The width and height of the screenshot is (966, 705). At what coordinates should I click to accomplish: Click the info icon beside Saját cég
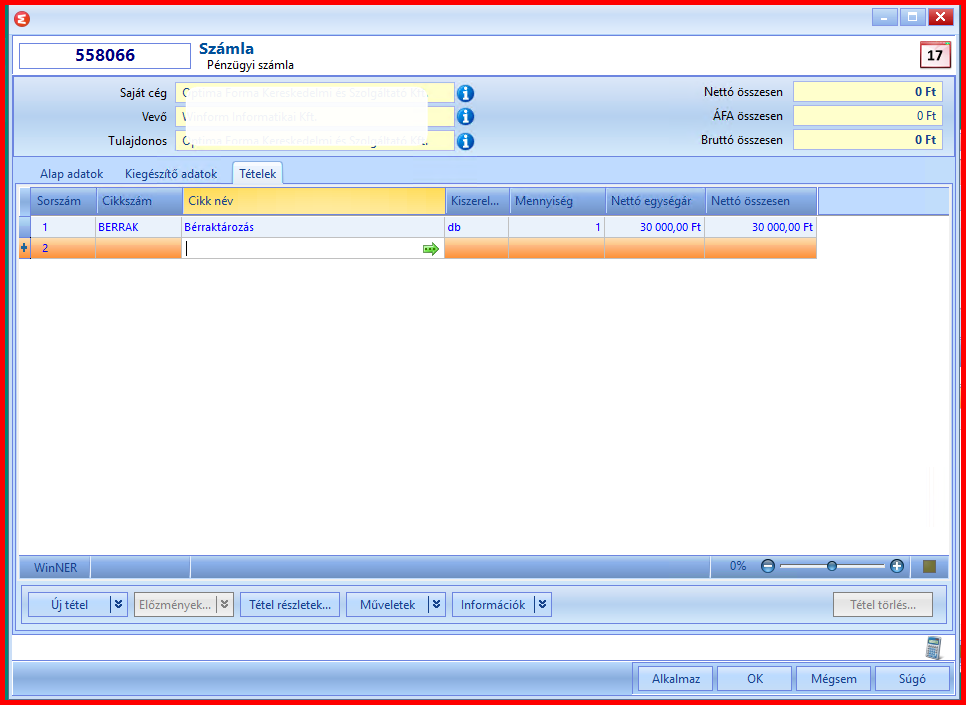(x=465, y=94)
